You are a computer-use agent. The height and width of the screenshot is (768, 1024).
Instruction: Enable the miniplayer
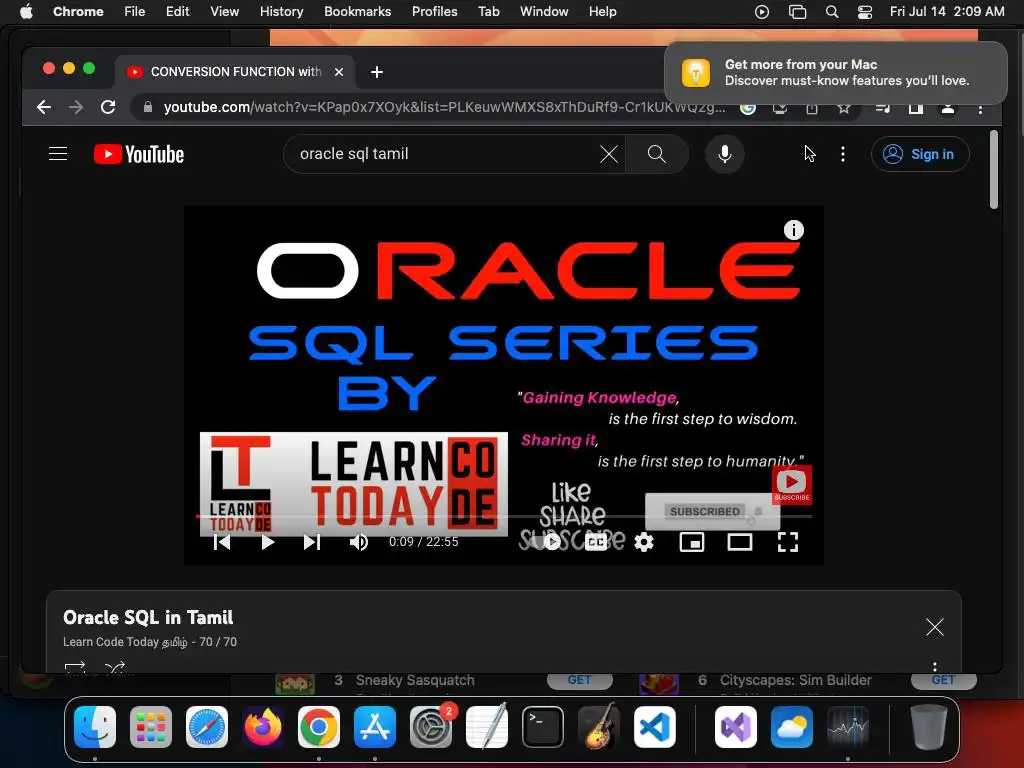tap(692, 542)
